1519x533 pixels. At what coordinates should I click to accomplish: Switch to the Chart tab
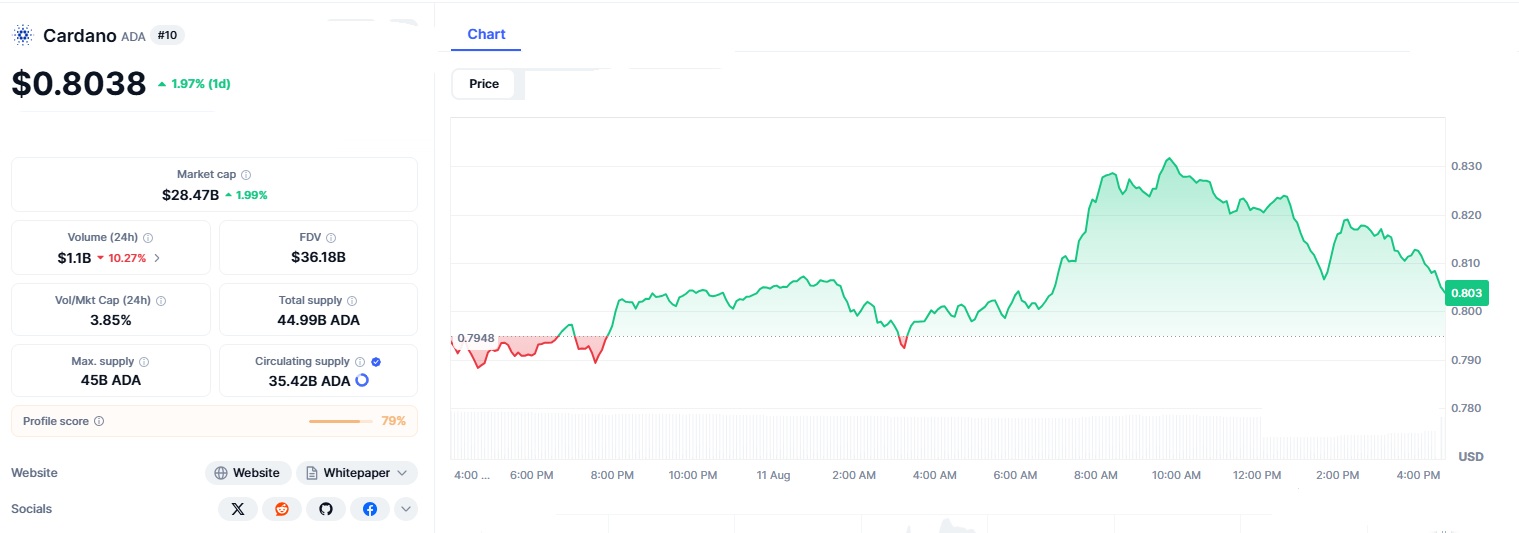(486, 35)
